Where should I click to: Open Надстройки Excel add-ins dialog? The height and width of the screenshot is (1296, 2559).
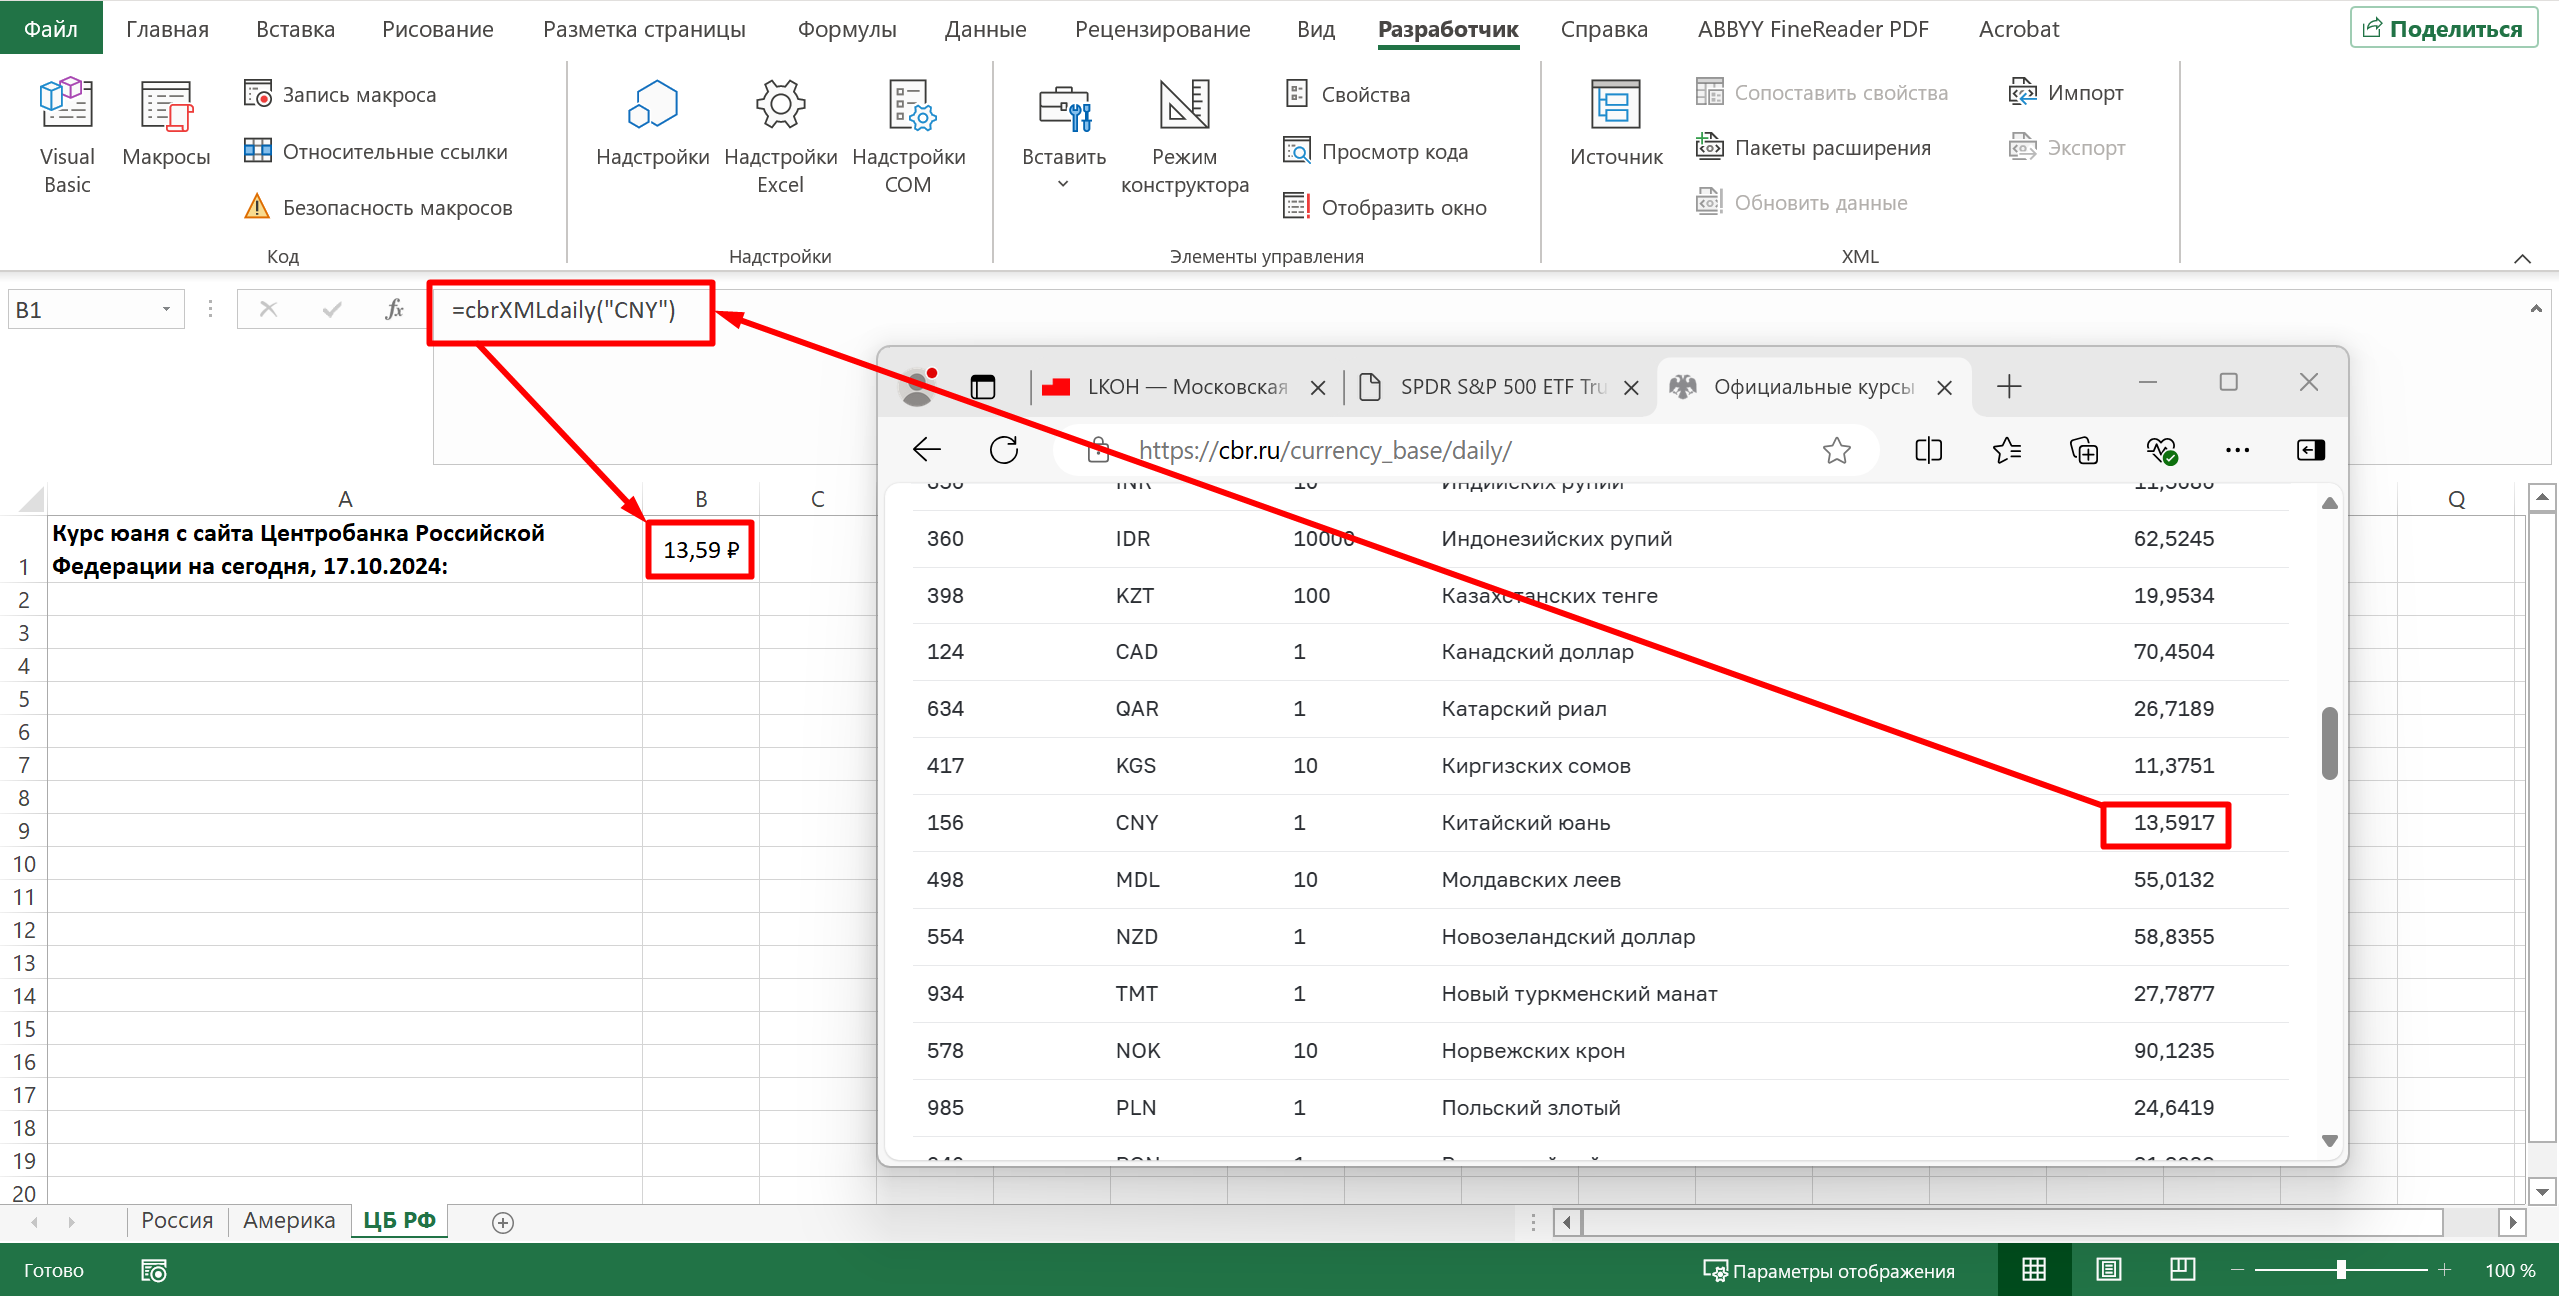[x=780, y=136]
